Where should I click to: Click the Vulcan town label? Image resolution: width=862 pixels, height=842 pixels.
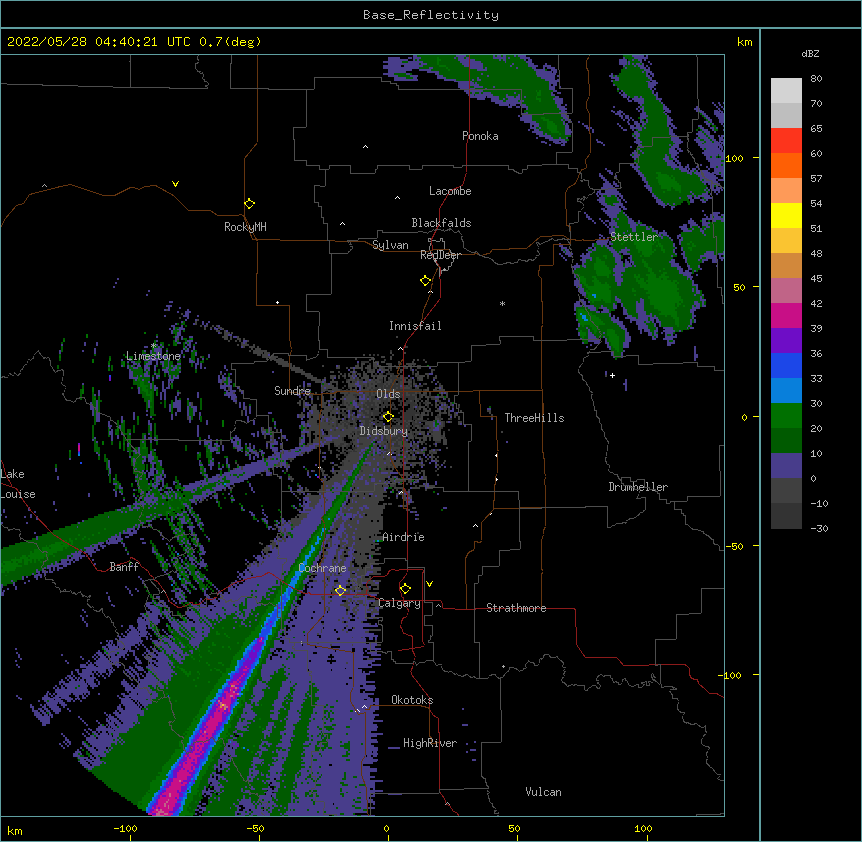[x=543, y=792]
